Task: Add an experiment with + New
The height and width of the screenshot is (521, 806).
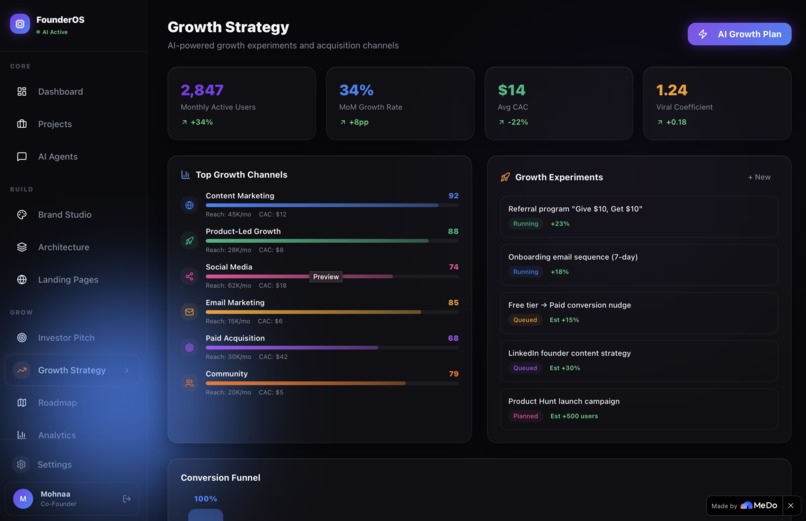Action: tap(759, 177)
